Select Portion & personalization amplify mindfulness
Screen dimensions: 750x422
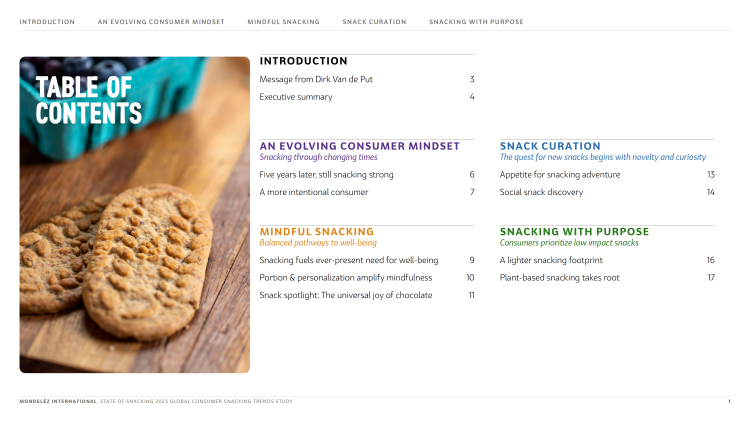tap(345, 277)
